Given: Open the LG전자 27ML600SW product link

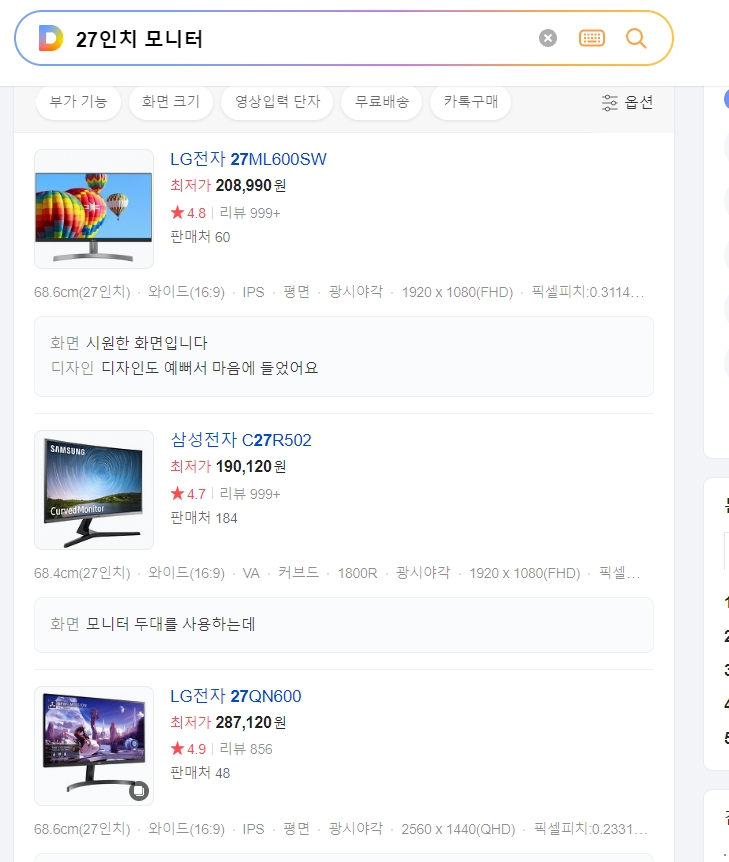Looking at the screenshot, I should 248,159.
